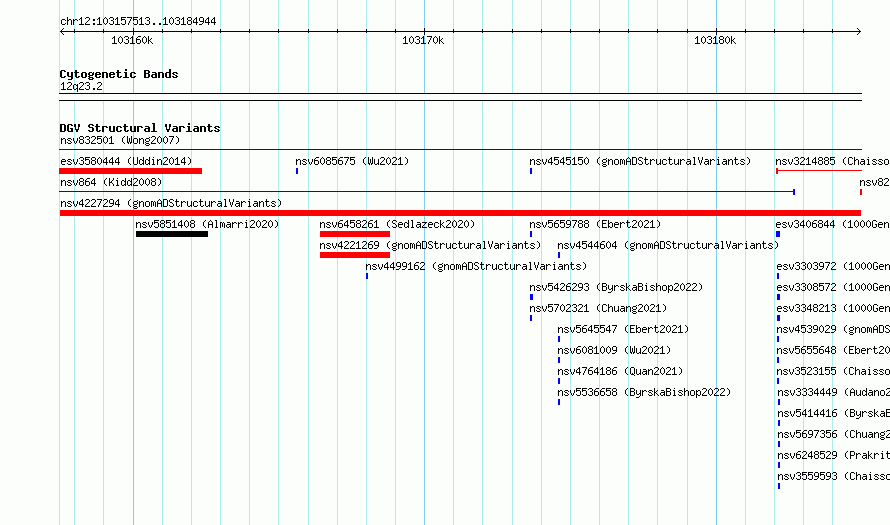Open variant nsv832501 (Wong2007)
Viewport: 890px width, 525px height.
tap(120, 140)
